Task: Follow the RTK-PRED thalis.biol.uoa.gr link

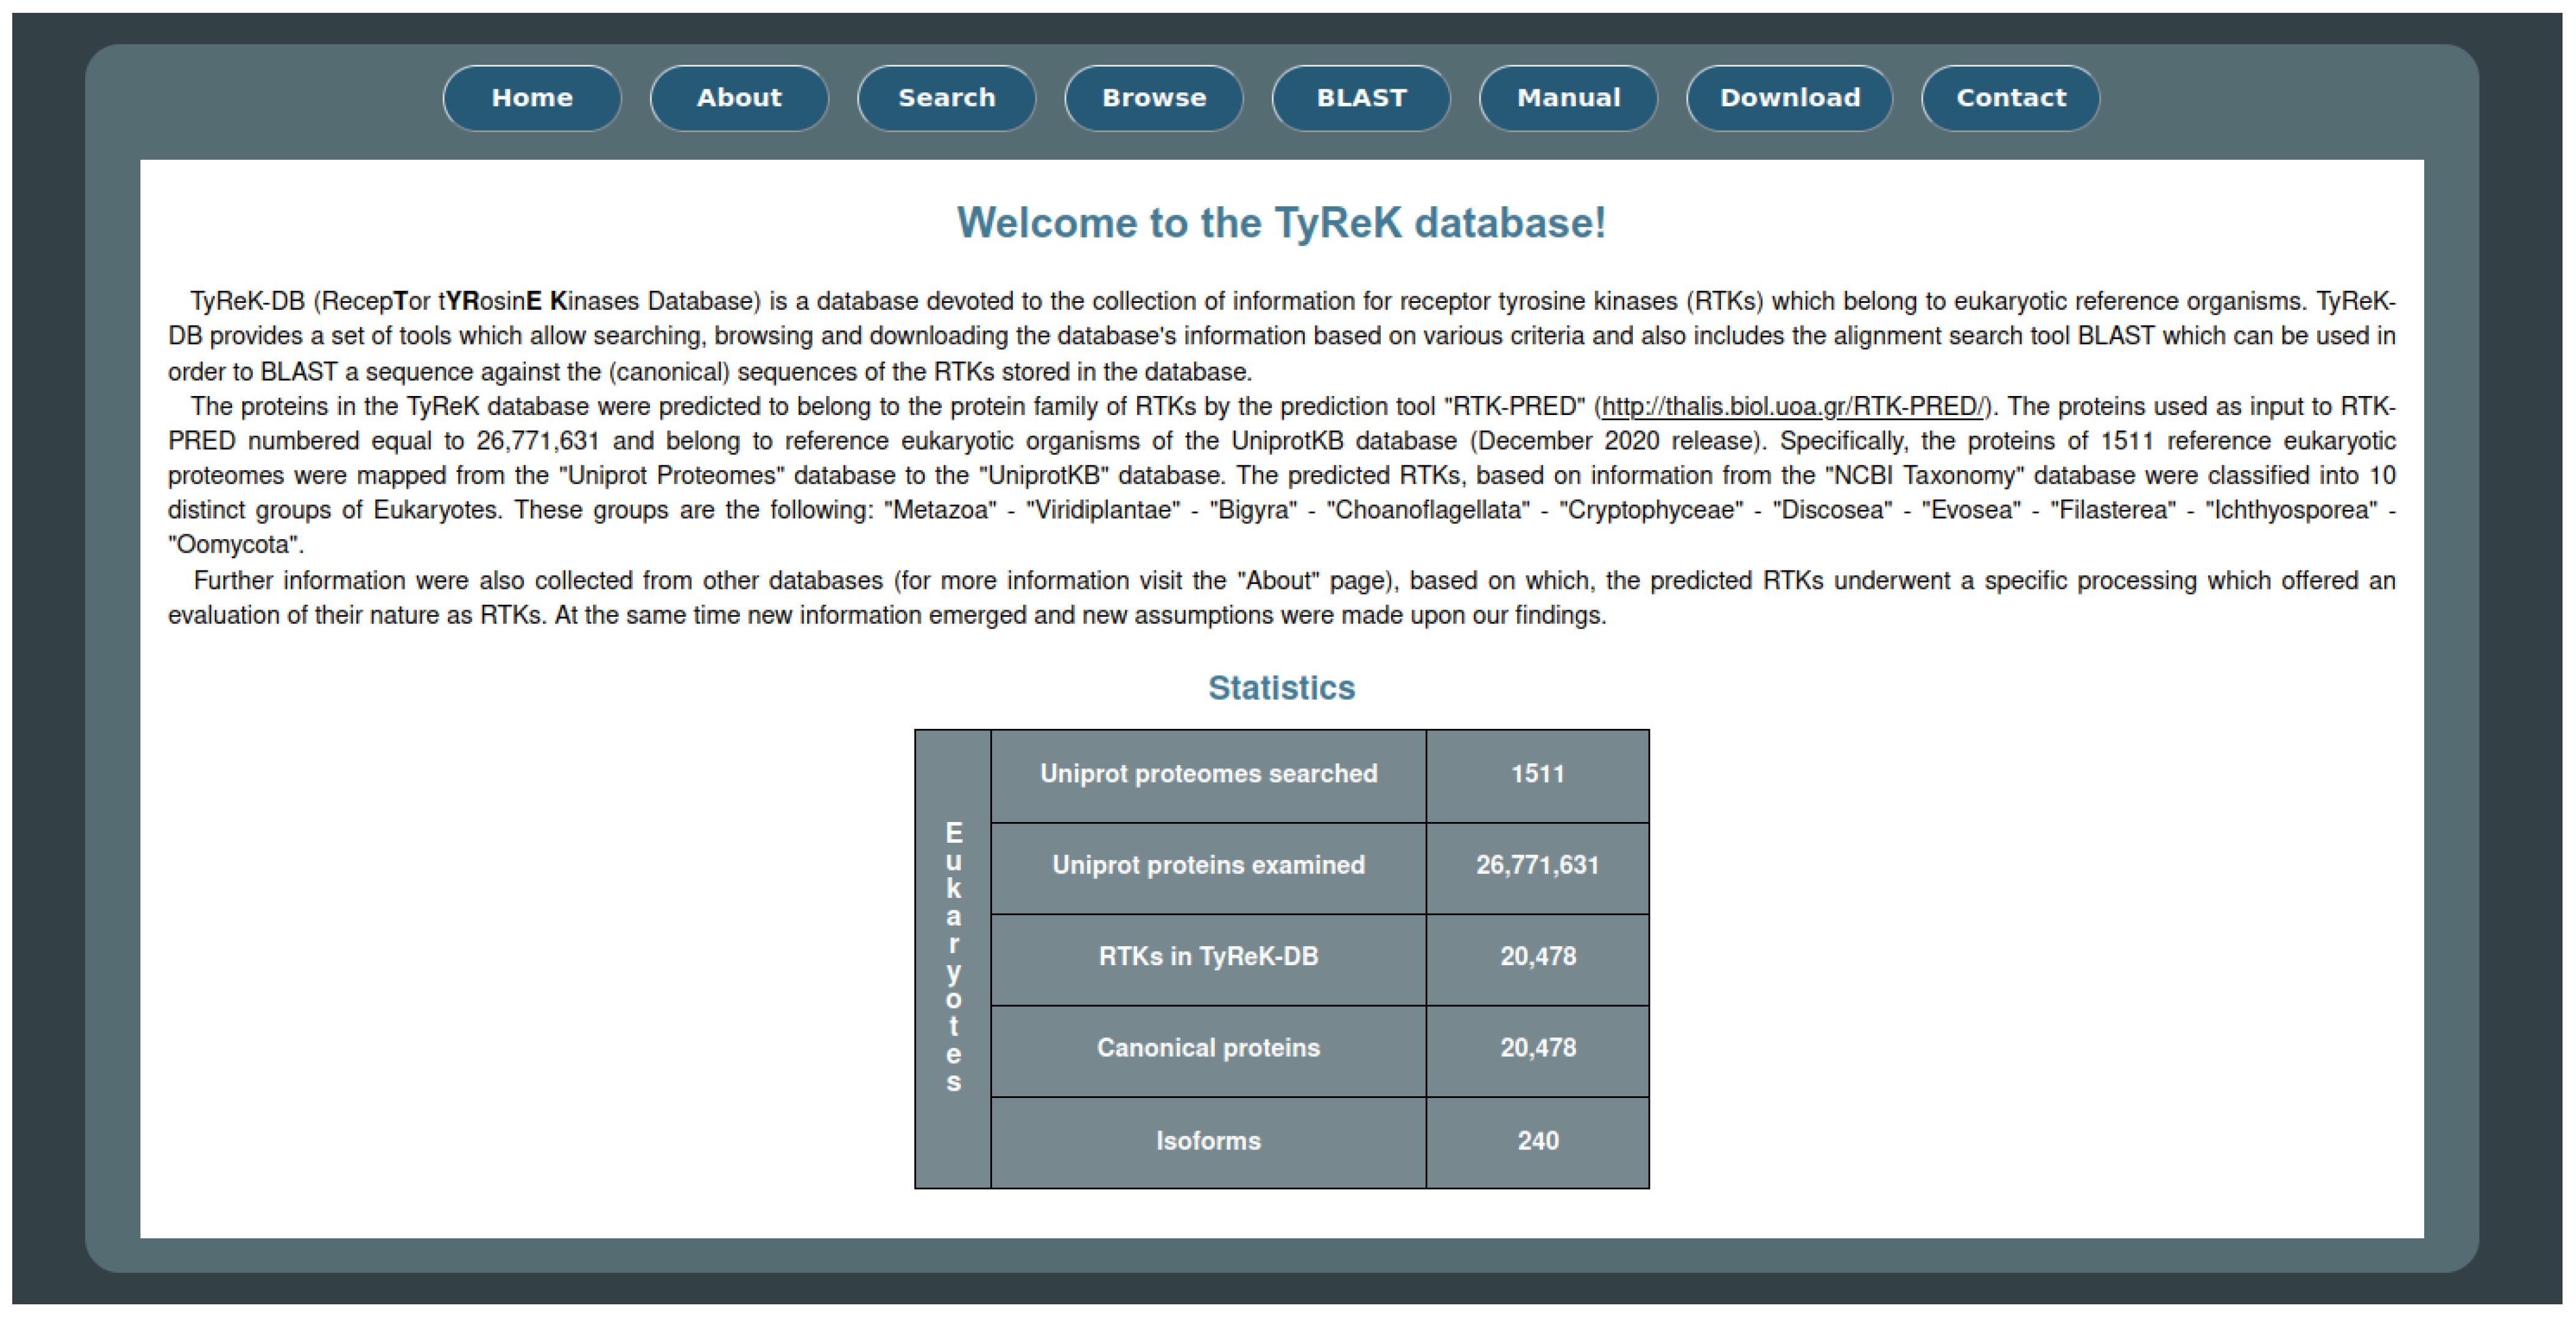Action: 1791,407
